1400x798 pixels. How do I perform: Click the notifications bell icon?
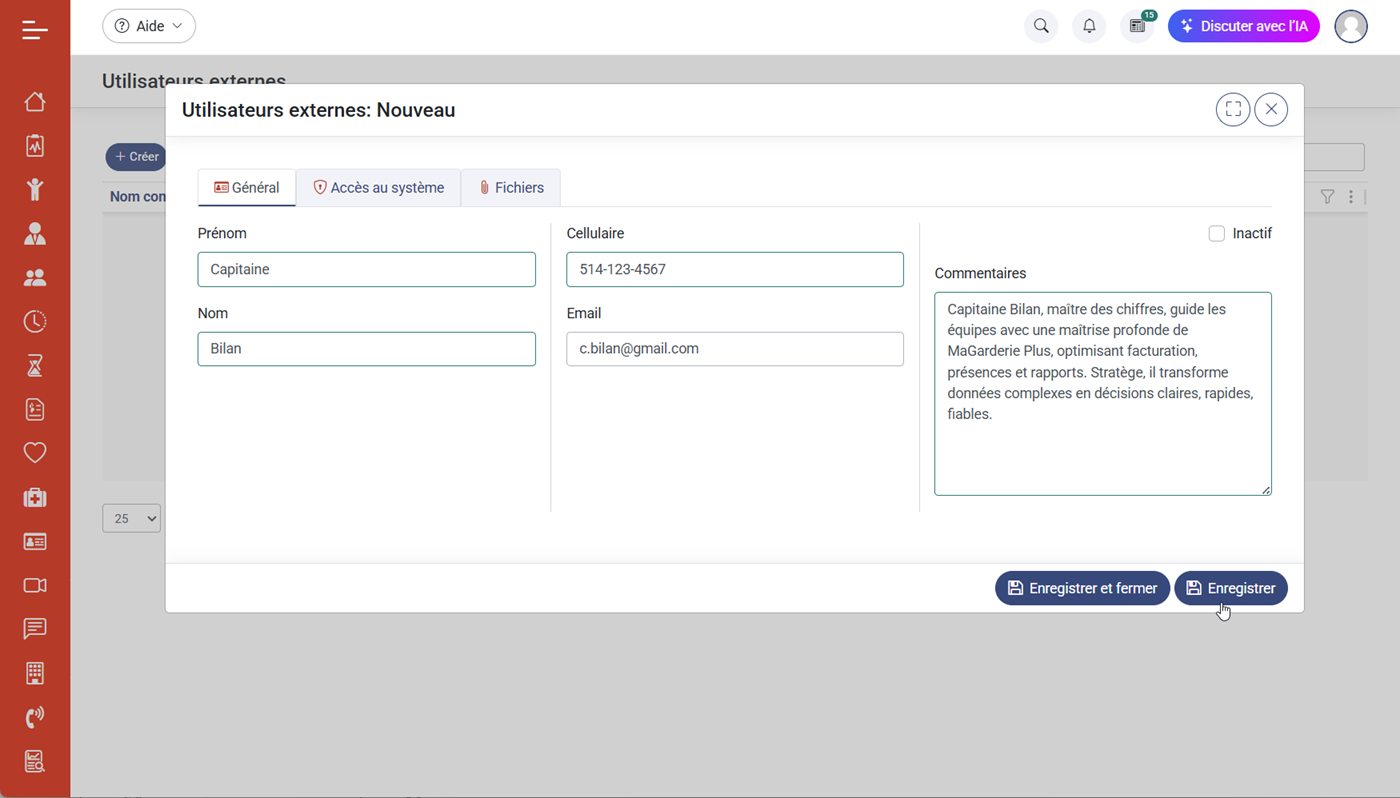click(1089, 26)
